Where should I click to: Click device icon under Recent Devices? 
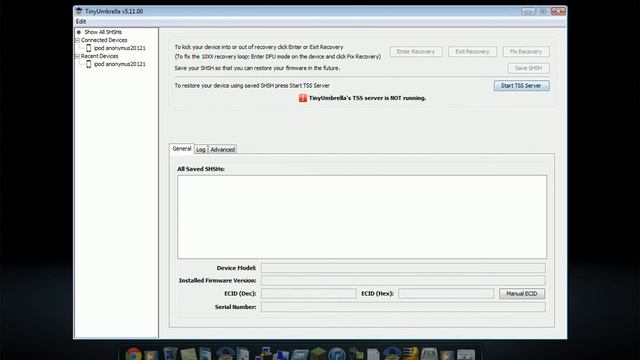[89, 64]
